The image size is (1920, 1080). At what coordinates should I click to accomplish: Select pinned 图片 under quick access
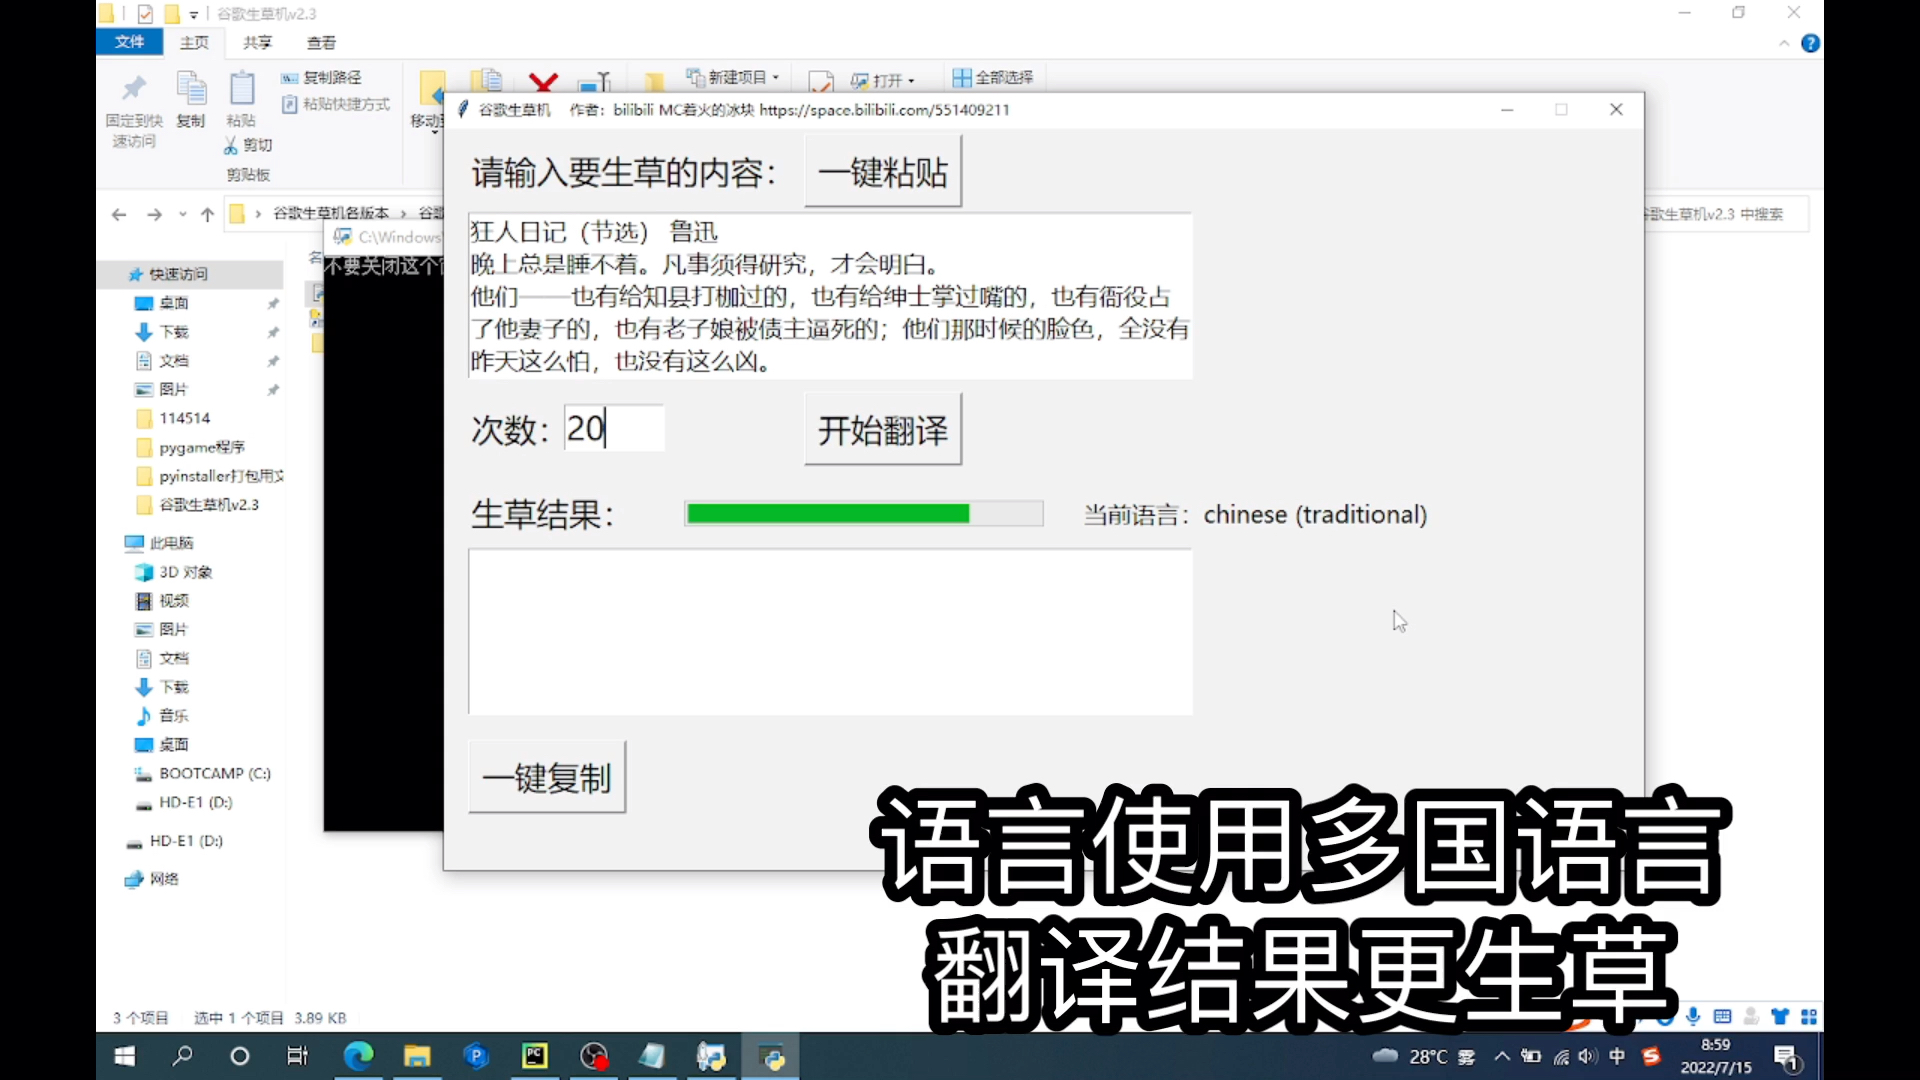tap(174, 390)
